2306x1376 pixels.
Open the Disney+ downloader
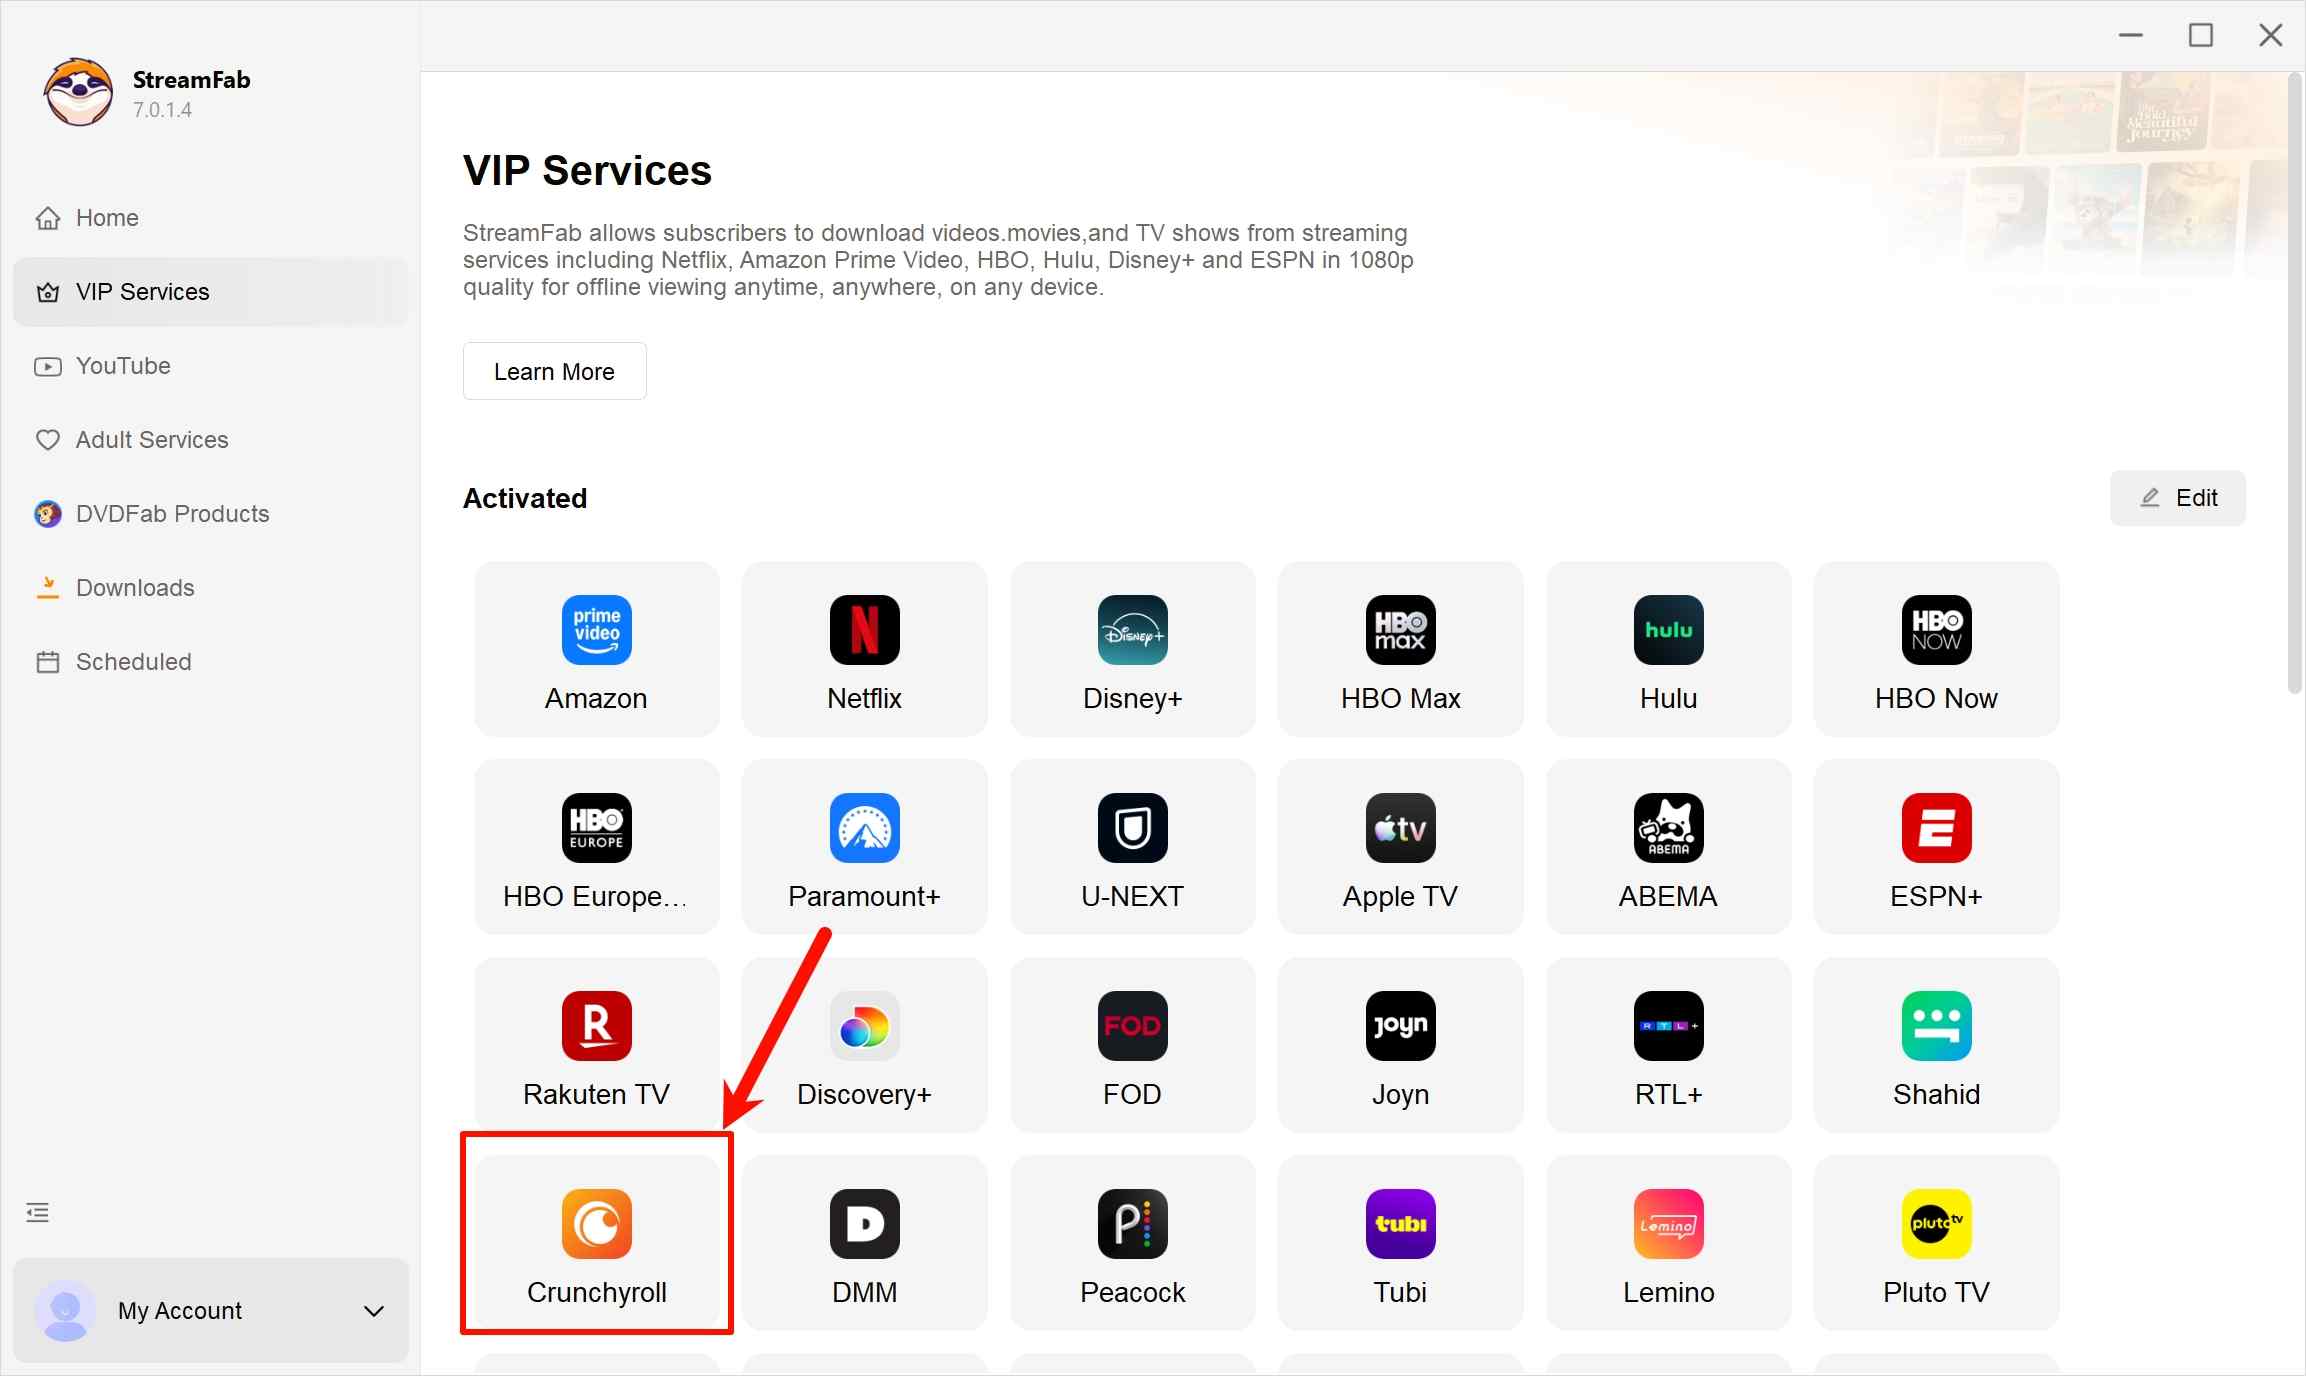pos(1131,649)
